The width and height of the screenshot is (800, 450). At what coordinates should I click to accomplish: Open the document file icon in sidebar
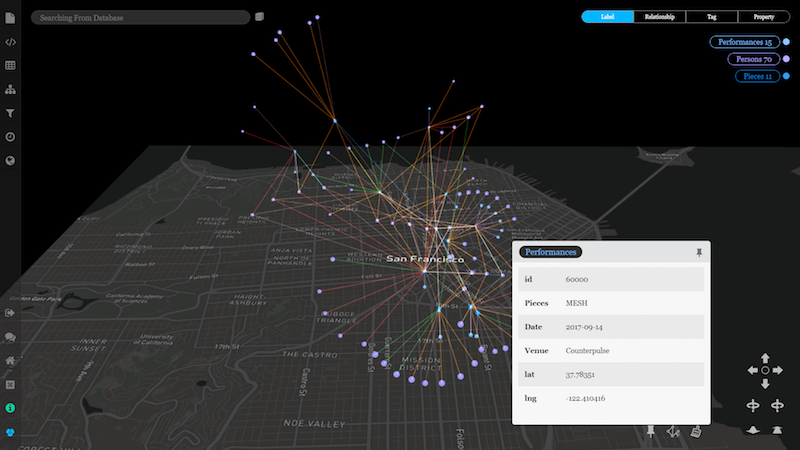point(10,18)
